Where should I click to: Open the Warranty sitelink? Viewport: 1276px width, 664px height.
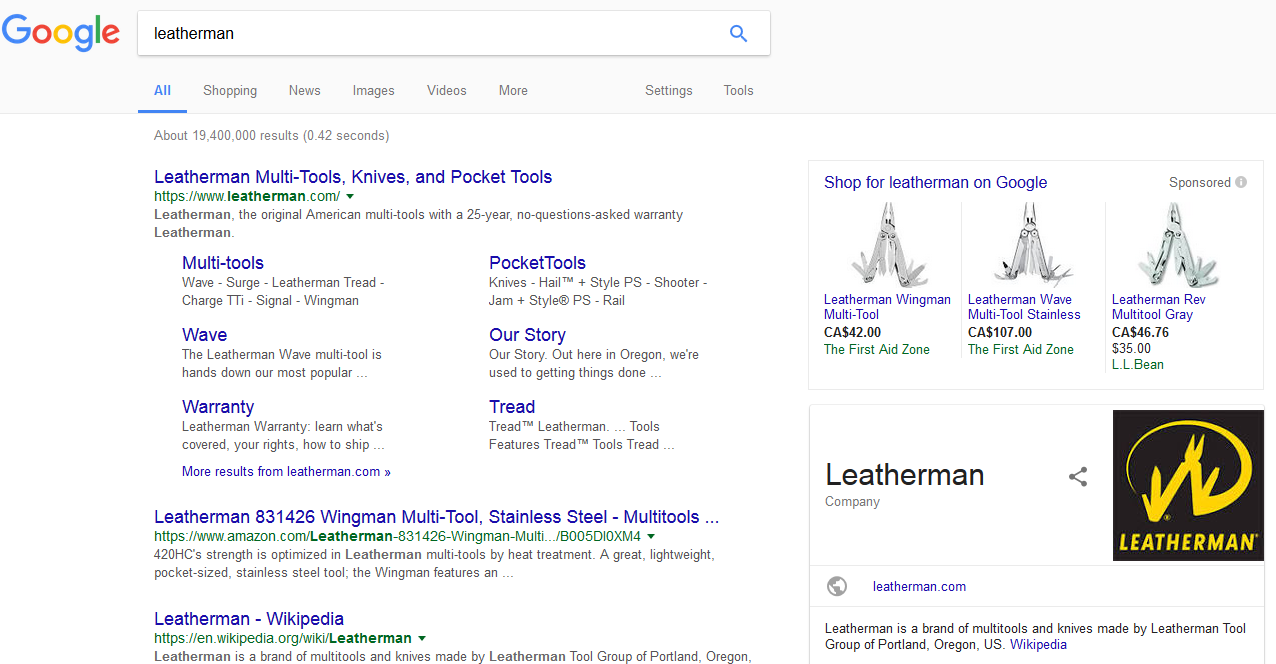click(x=218, y=407)
